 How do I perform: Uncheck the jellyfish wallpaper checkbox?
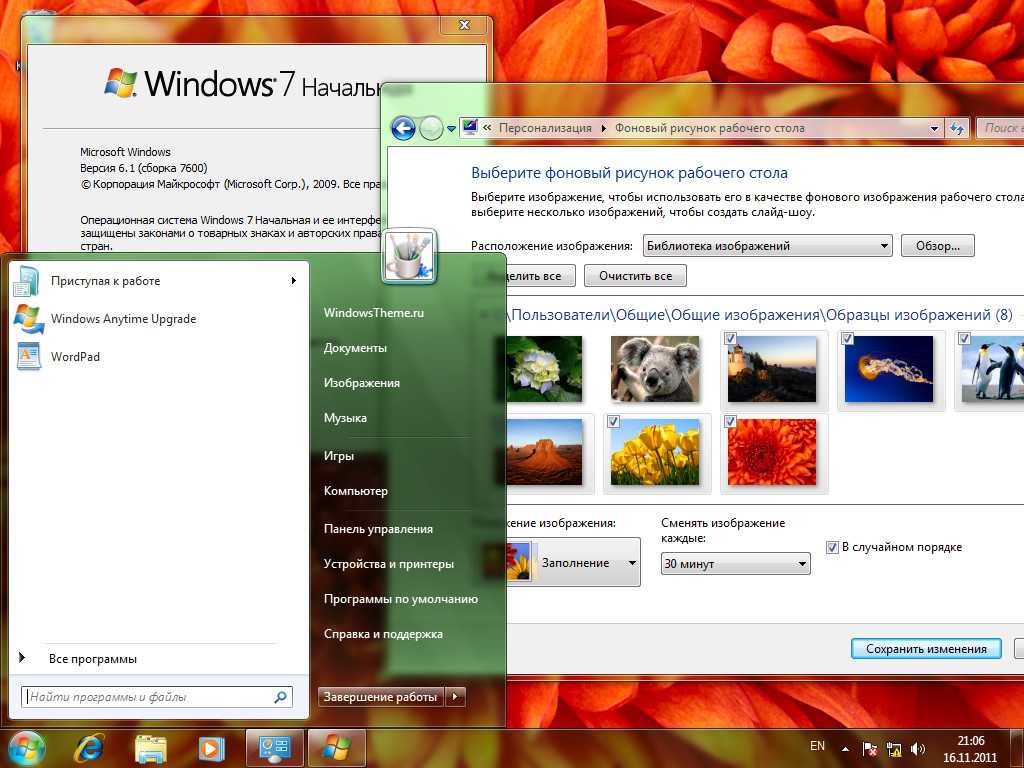848,339
